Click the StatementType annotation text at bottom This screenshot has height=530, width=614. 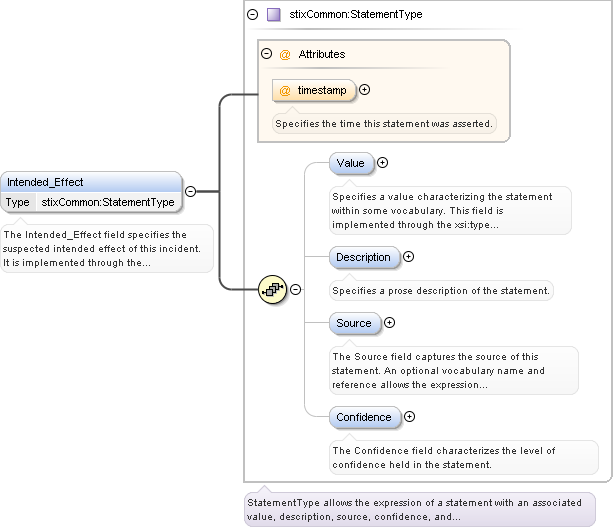tap(419, 509)
